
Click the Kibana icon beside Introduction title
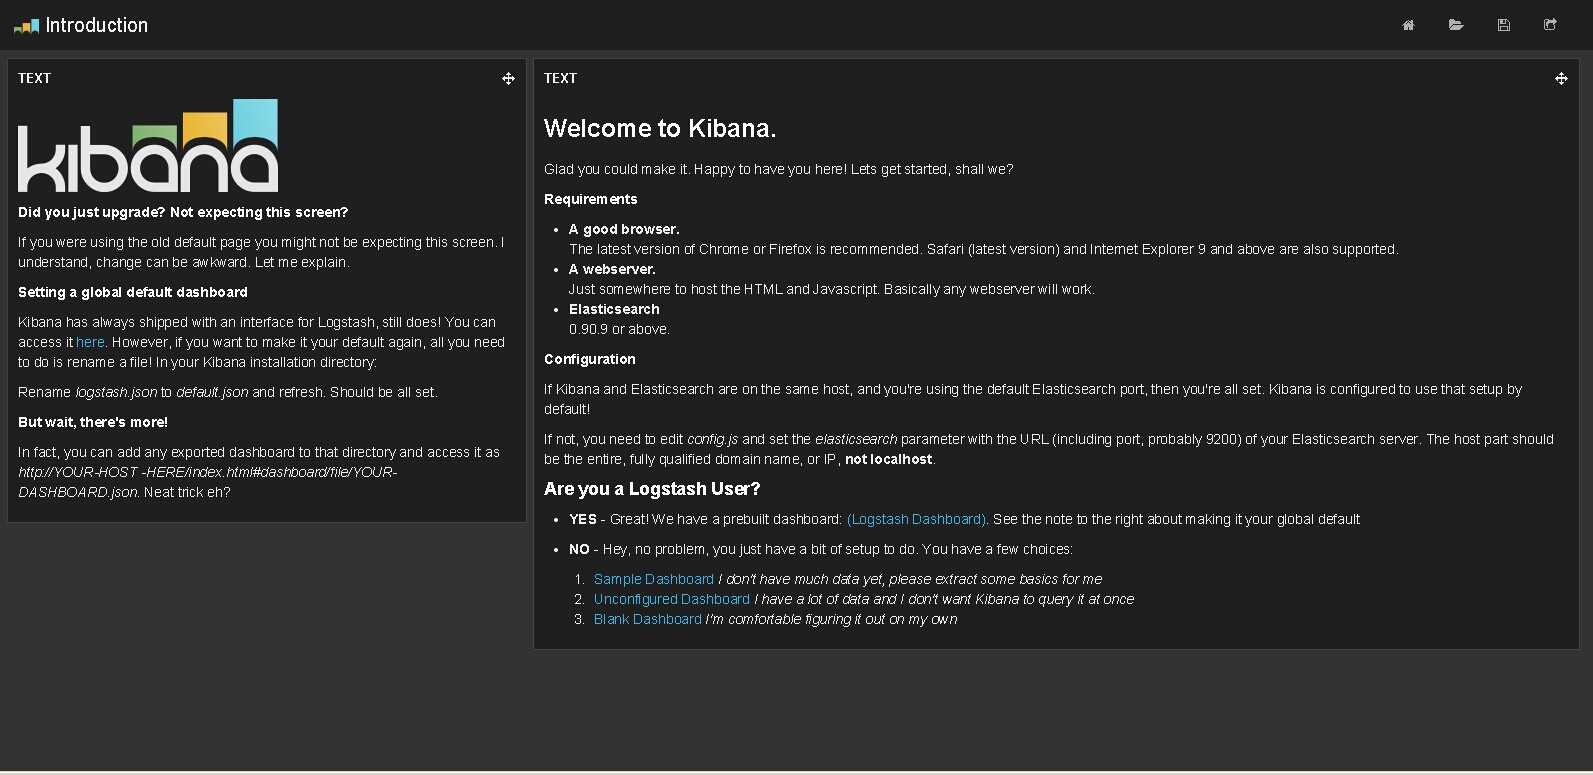pyautogui.click(x=26, y=27)
